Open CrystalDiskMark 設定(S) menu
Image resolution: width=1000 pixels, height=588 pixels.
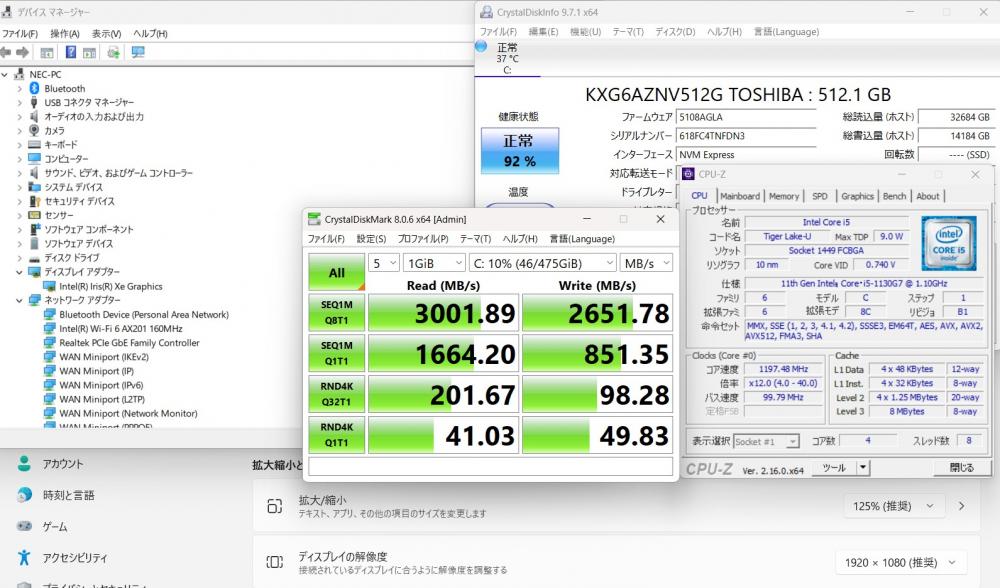click(x=371, y=239)
